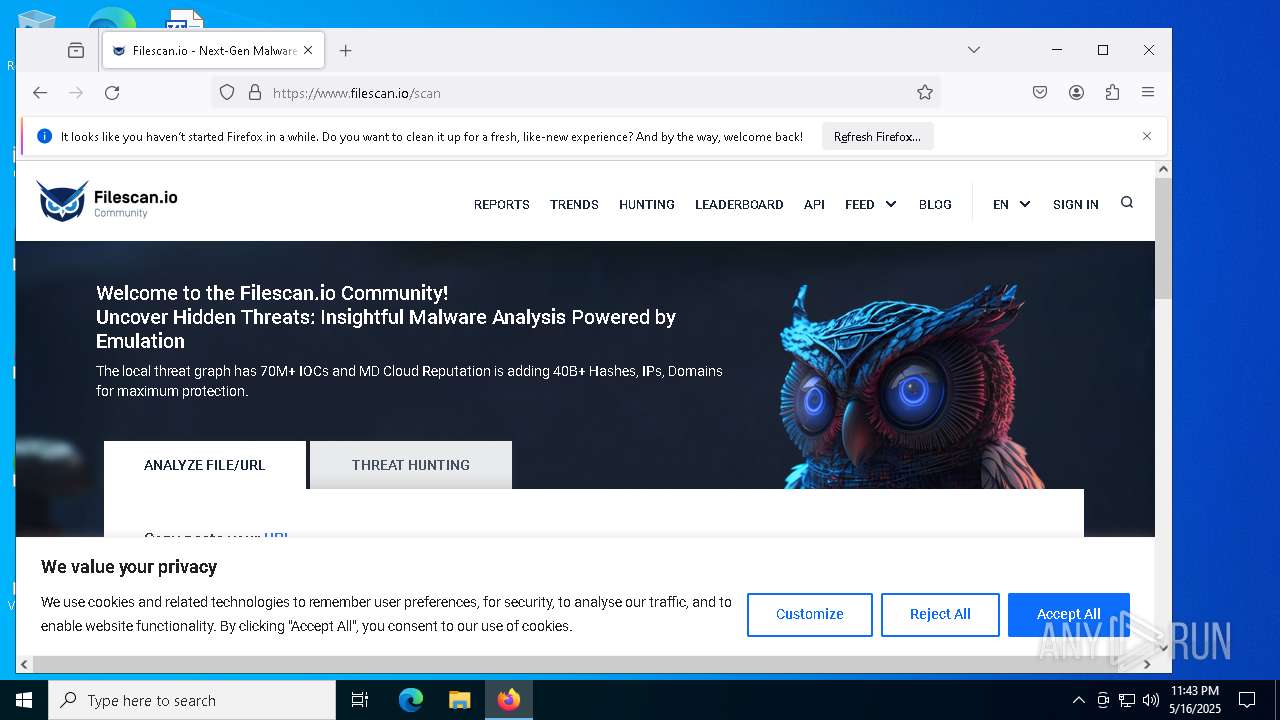Click the Accept All cookies button
The height and width of the screenshot is (720, 1280).
point(1069,614)
